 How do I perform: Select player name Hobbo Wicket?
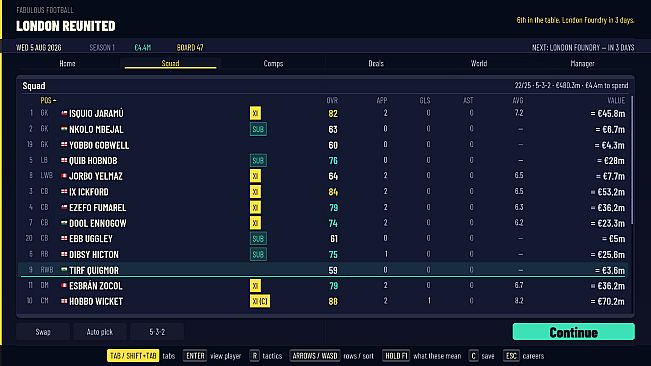tap(96, 302)
